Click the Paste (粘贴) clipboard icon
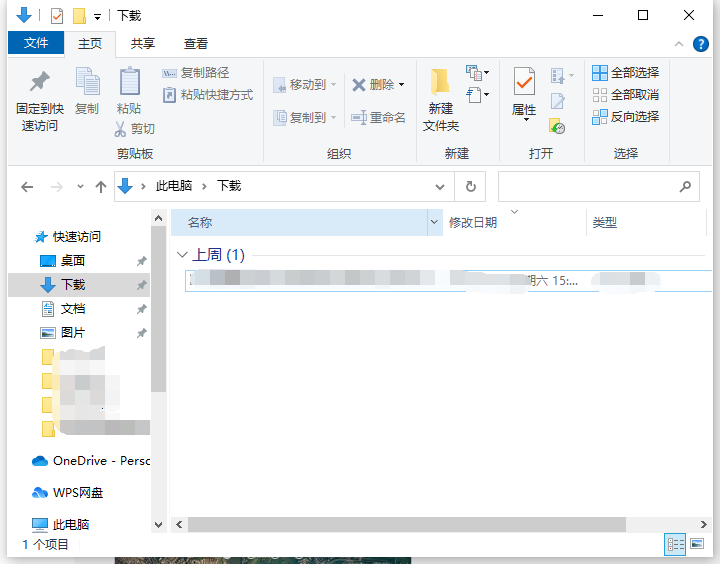720x564 pixels. [x=129, y=82]
